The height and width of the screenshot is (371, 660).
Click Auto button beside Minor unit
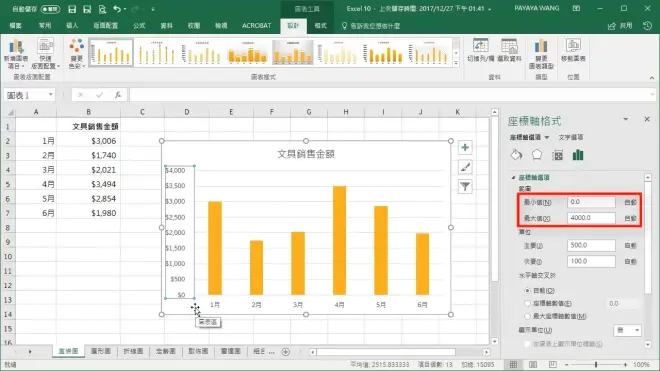point(630,262)
